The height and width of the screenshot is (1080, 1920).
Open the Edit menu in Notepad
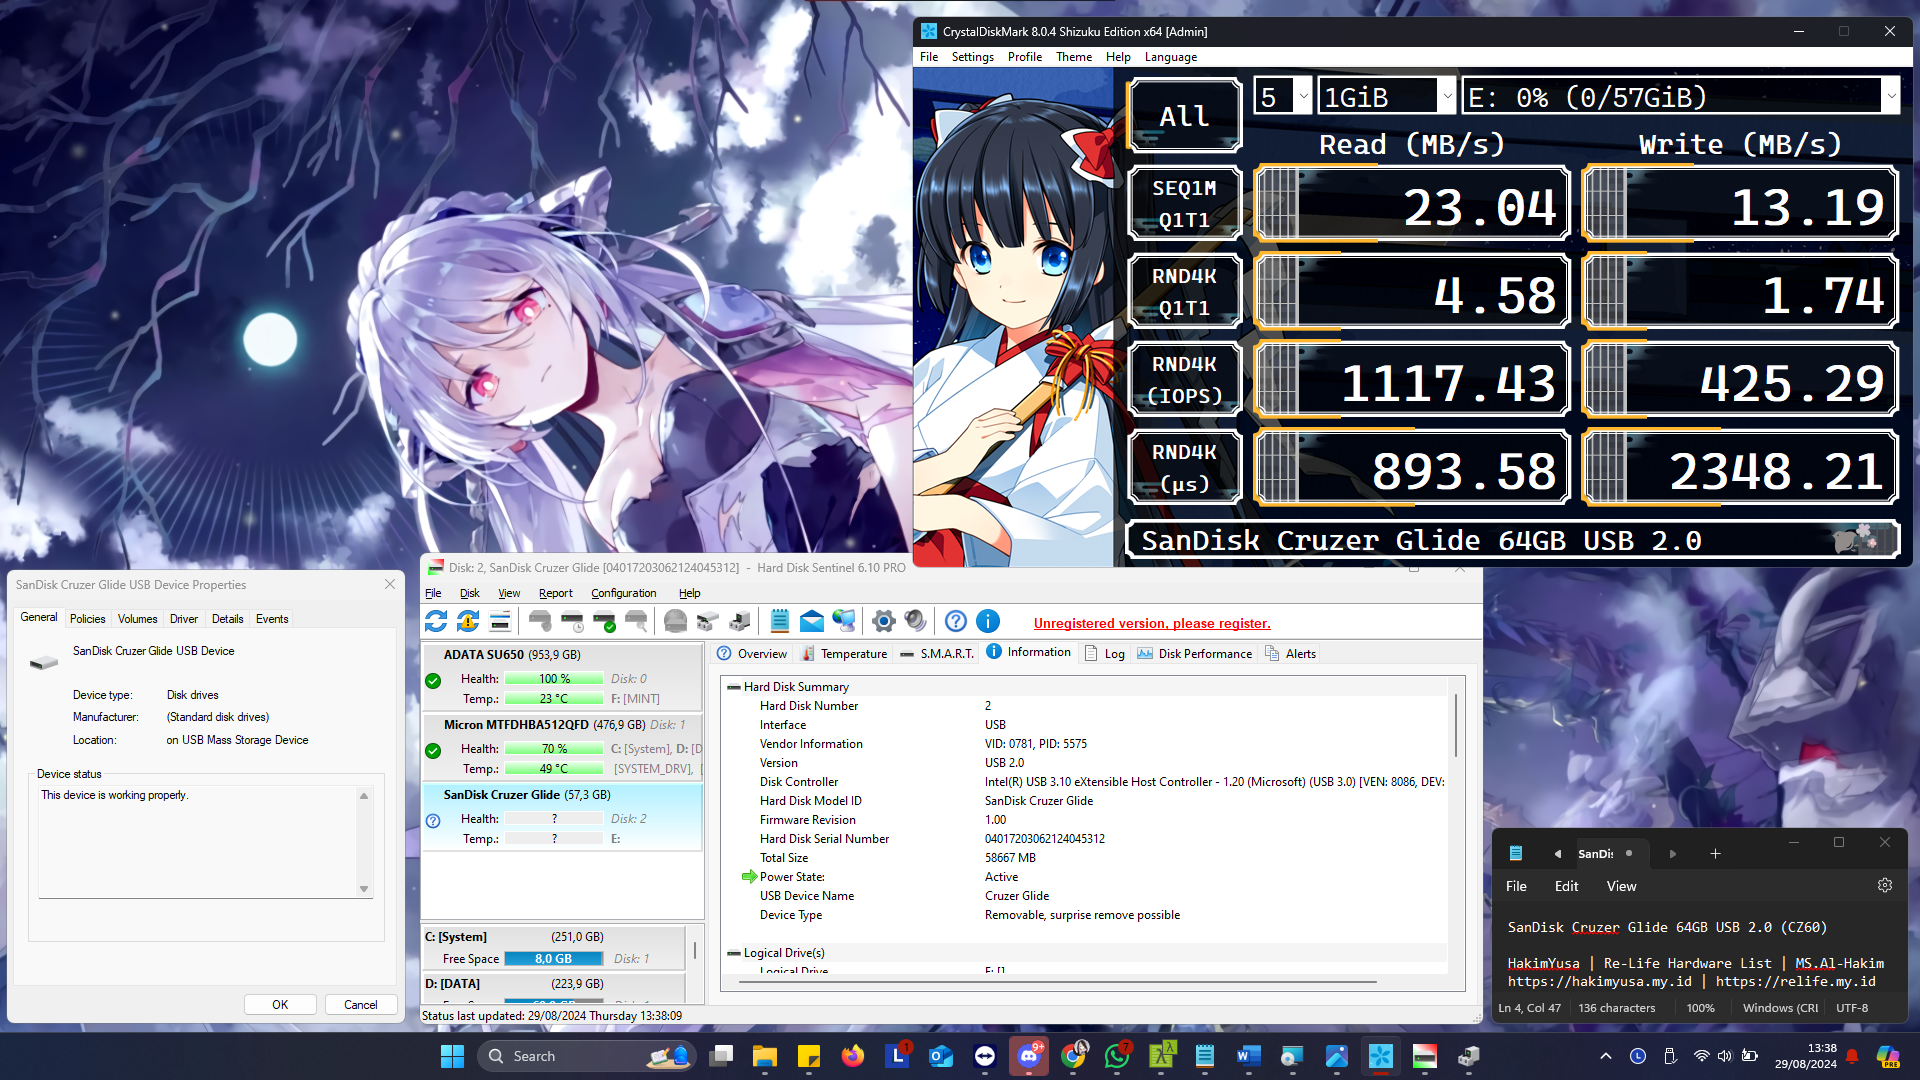point(1566,886)
